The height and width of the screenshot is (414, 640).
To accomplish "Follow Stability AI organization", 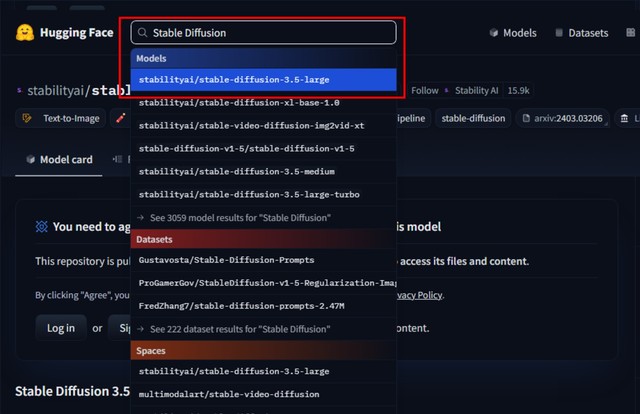I will coord(424,91).
